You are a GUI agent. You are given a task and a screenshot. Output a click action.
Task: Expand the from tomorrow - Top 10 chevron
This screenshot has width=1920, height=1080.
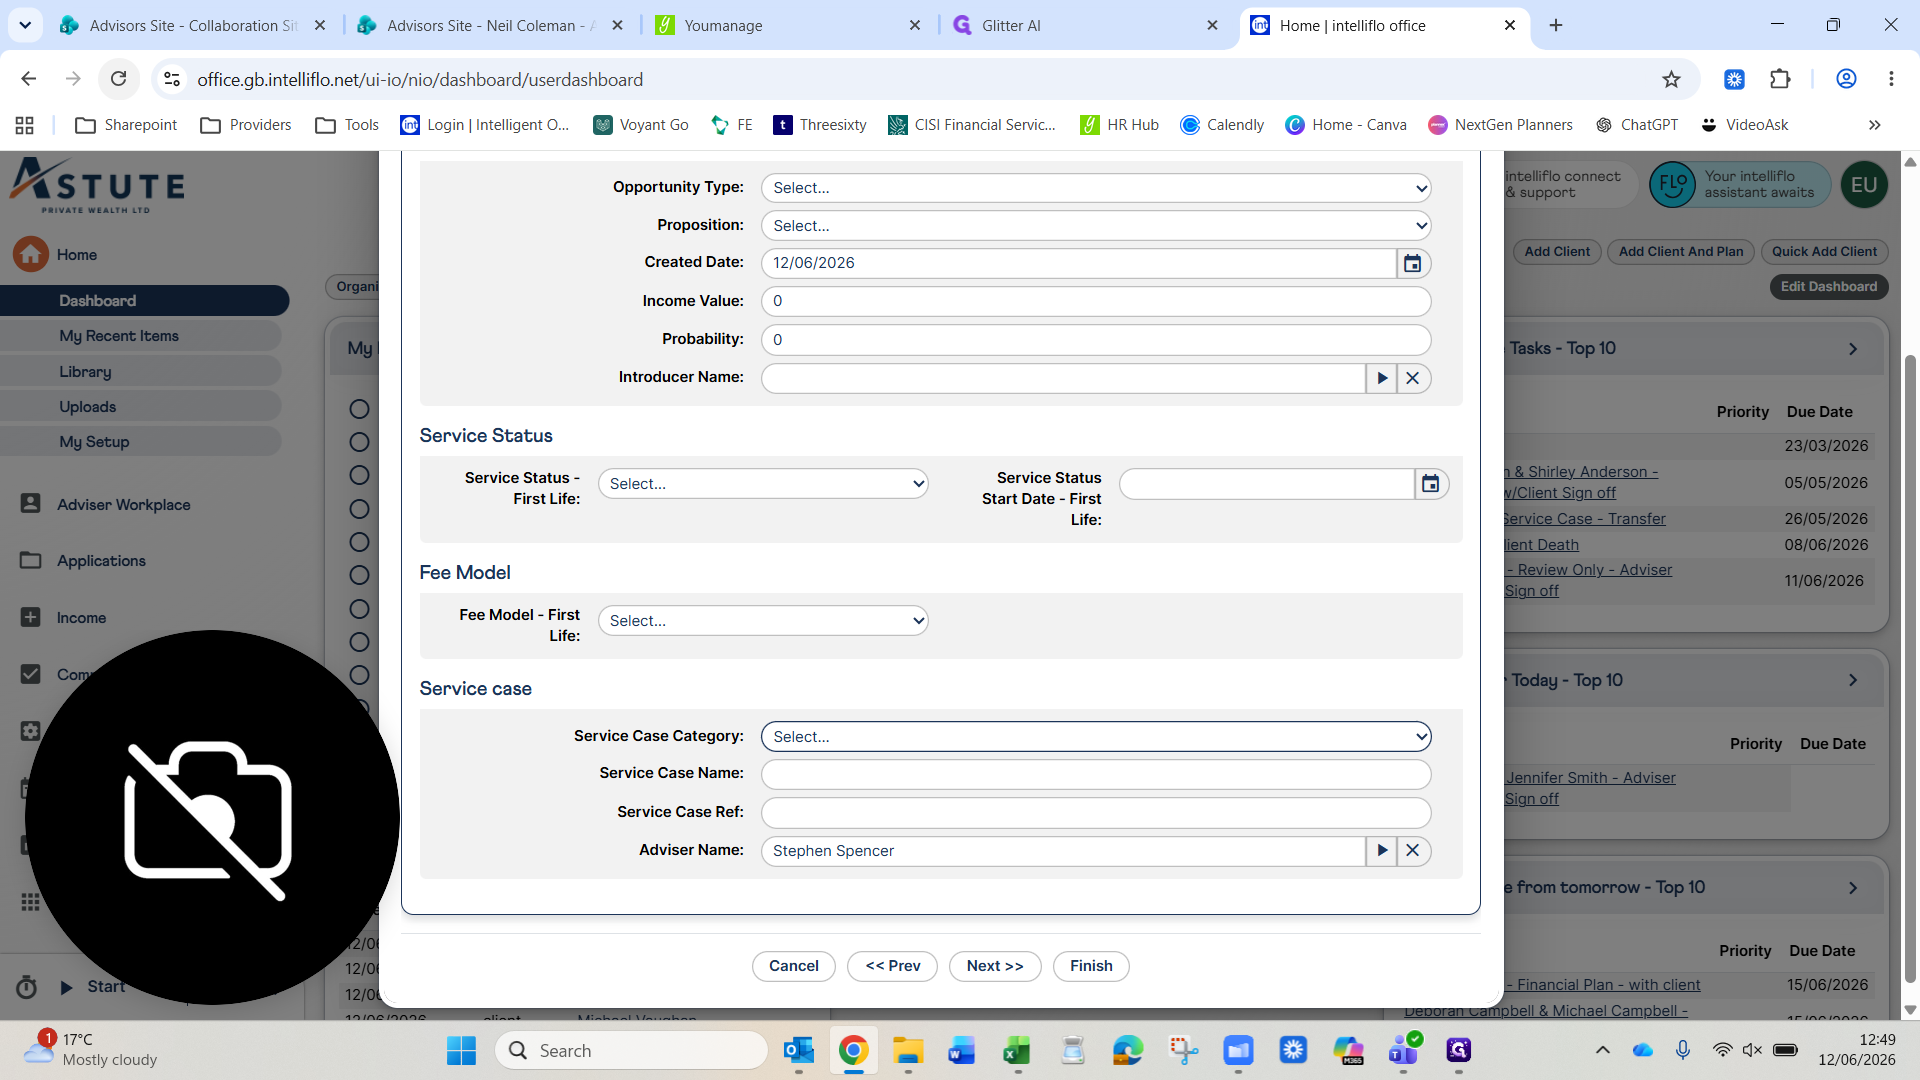pyautogui.click(x=1853, y=888)
